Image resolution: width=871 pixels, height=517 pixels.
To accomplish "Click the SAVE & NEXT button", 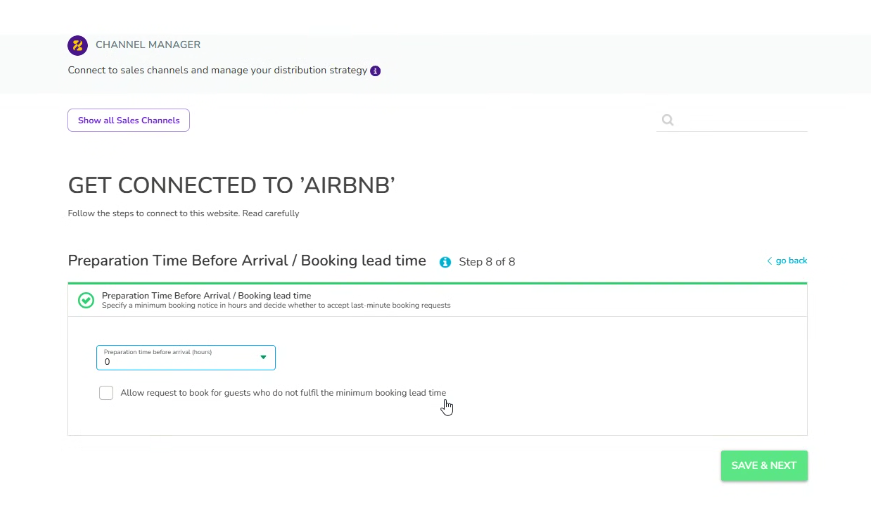I will coord(763,465).
